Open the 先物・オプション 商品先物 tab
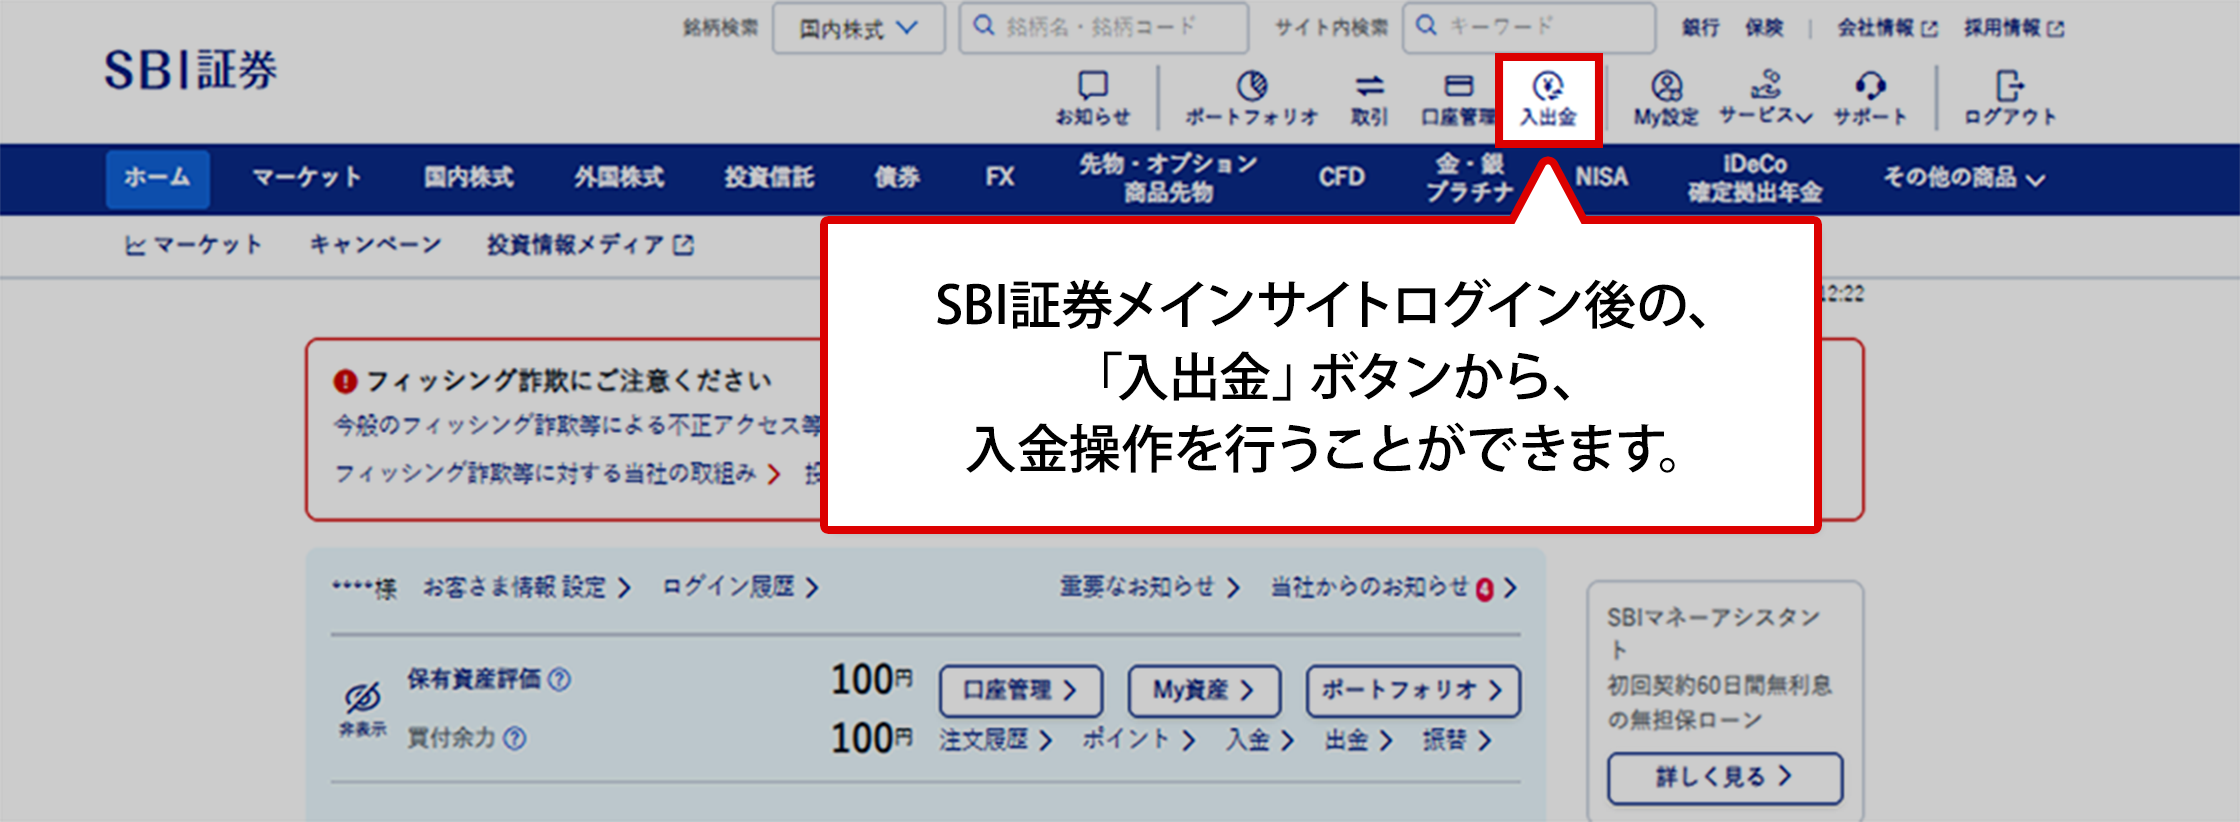 tap(1167, 178)
